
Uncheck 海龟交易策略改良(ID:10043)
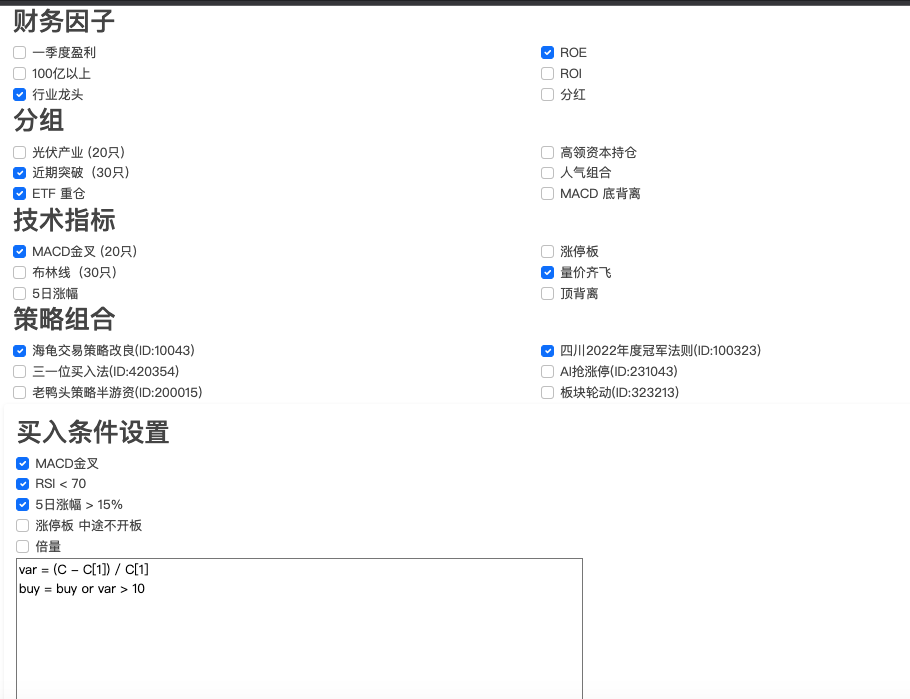[20, 351]
